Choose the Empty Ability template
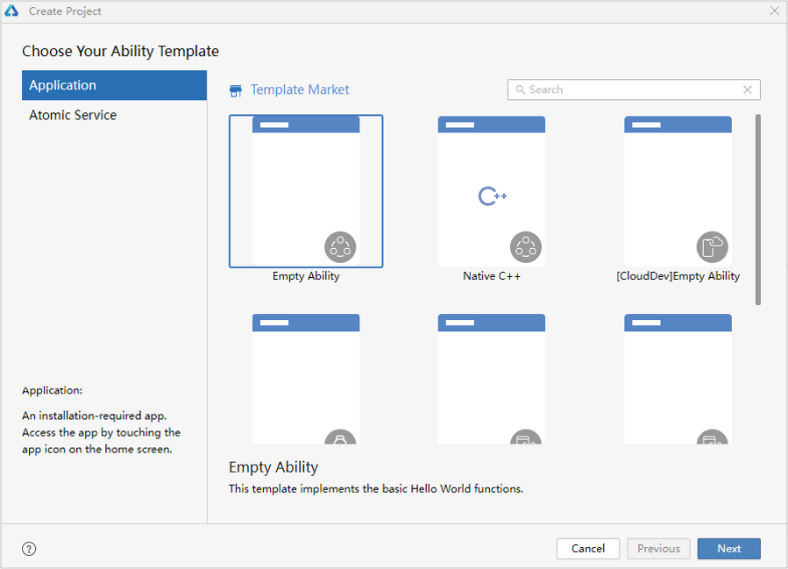 point(306,192)
